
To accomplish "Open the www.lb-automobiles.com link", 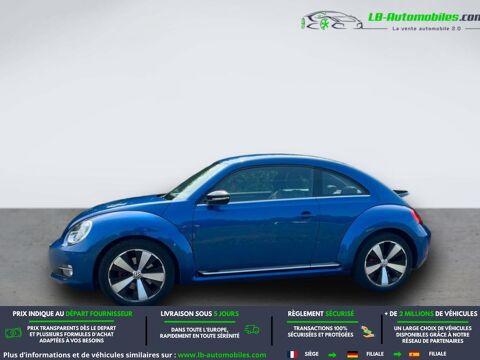I will 222,355.
